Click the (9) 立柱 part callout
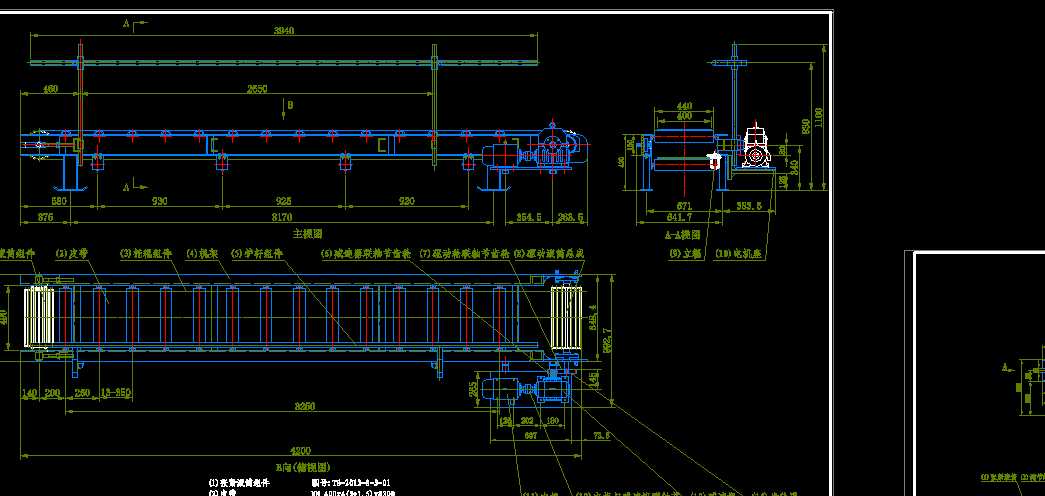The width and height of the screenshot is (1045, 496). pos(686,253)
